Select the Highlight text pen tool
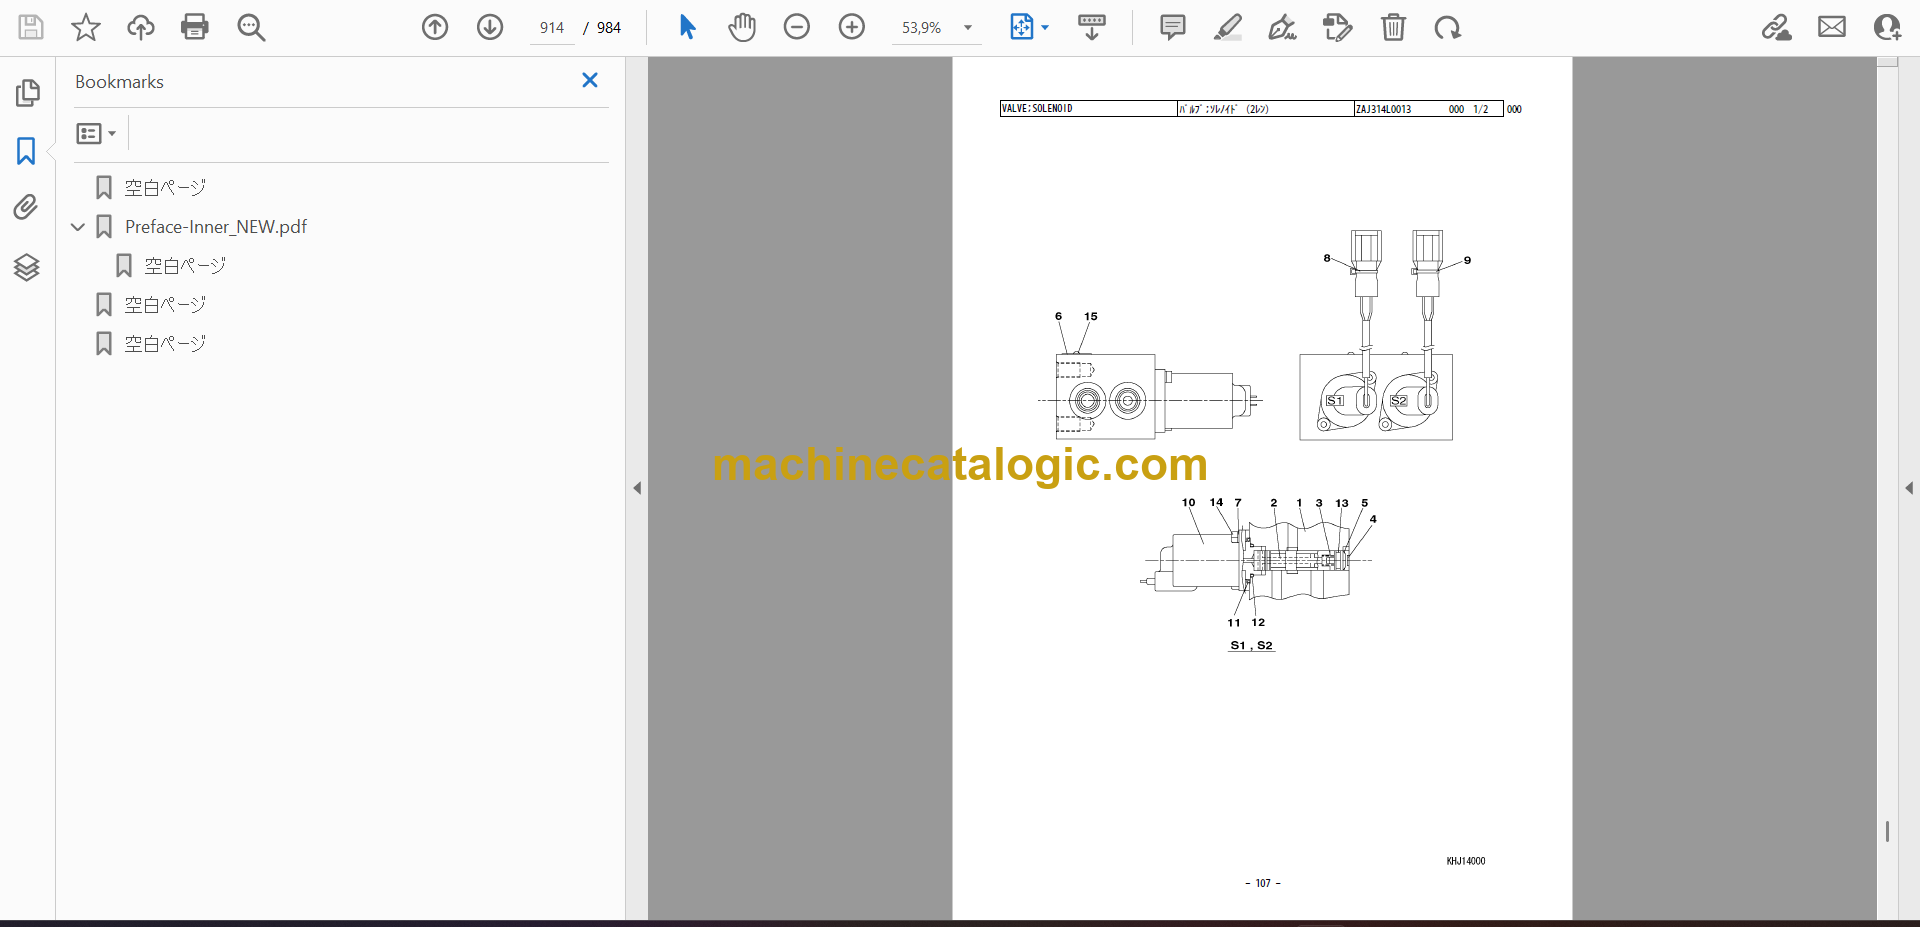 [1228, 27]
